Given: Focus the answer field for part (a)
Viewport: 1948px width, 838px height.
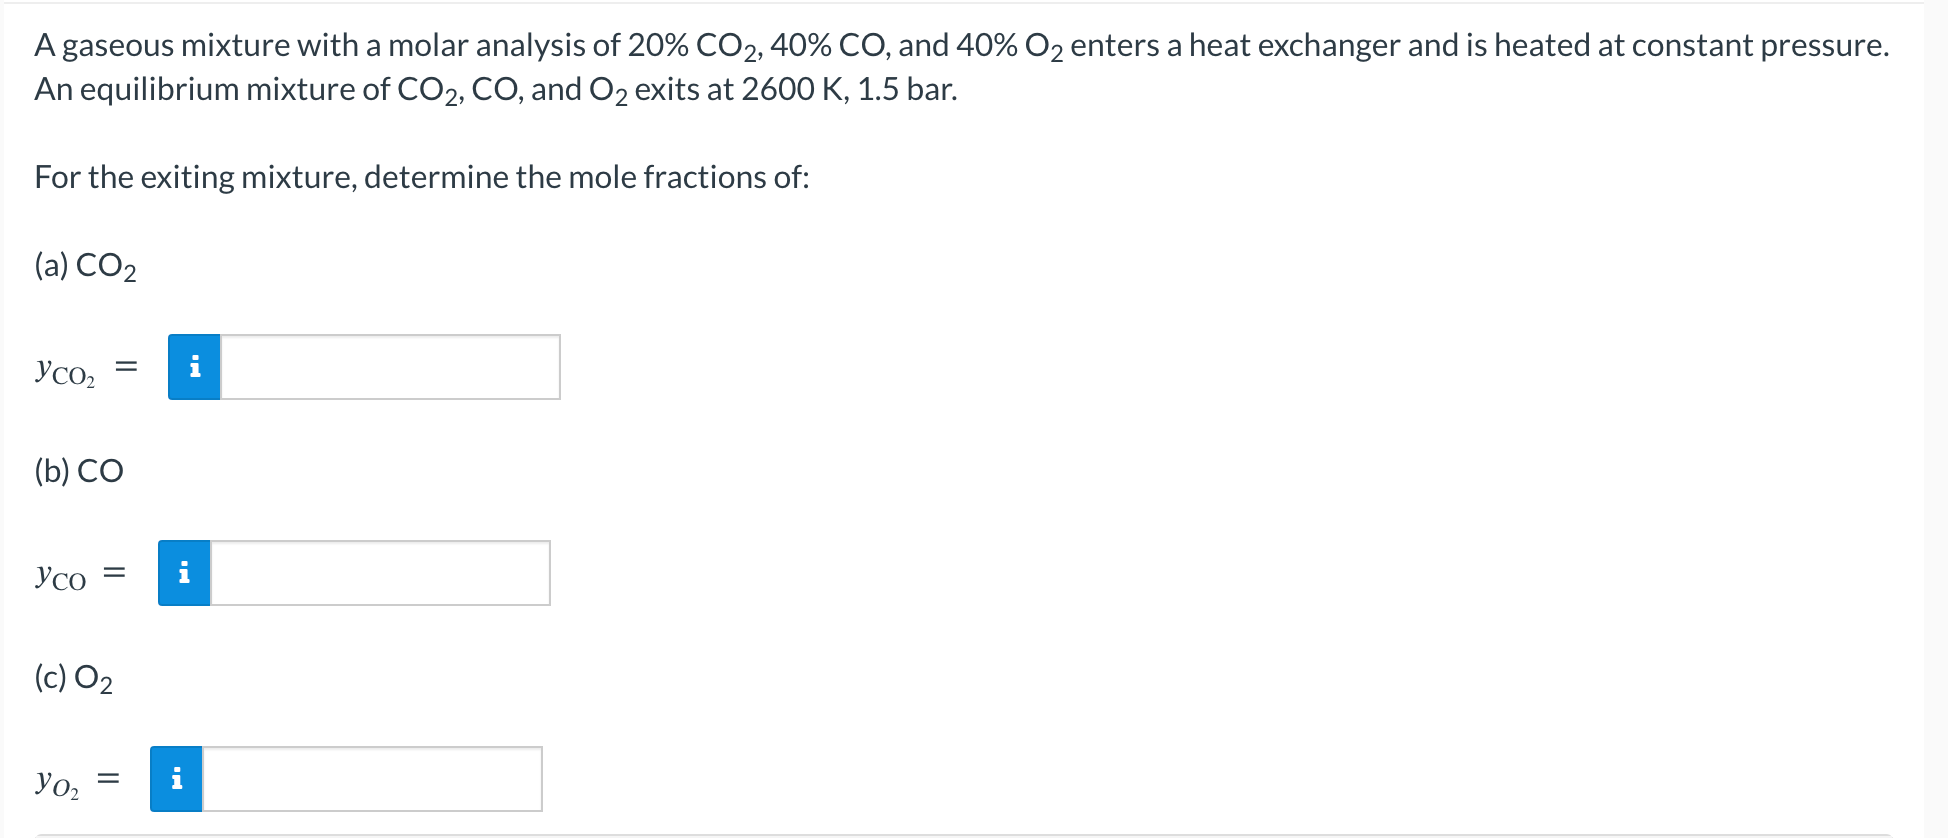Looking at the screenshot, I should [390, 367].
